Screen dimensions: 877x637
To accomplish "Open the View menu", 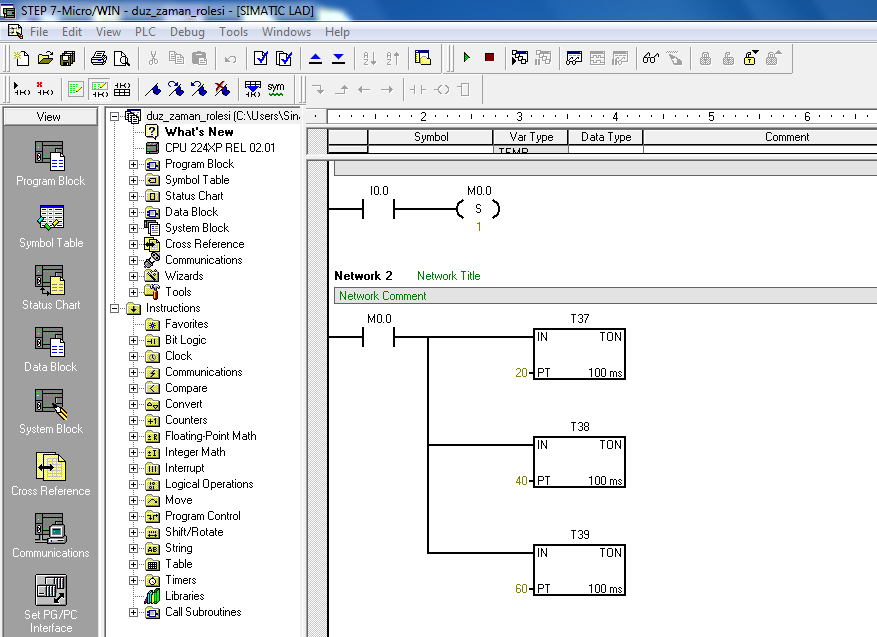I will (108, 32).
